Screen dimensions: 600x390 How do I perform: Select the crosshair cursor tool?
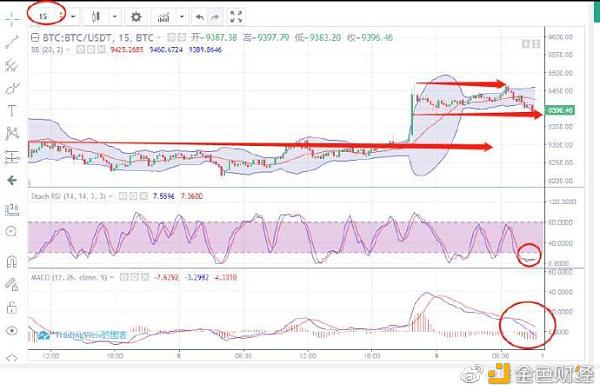(12, 19)
